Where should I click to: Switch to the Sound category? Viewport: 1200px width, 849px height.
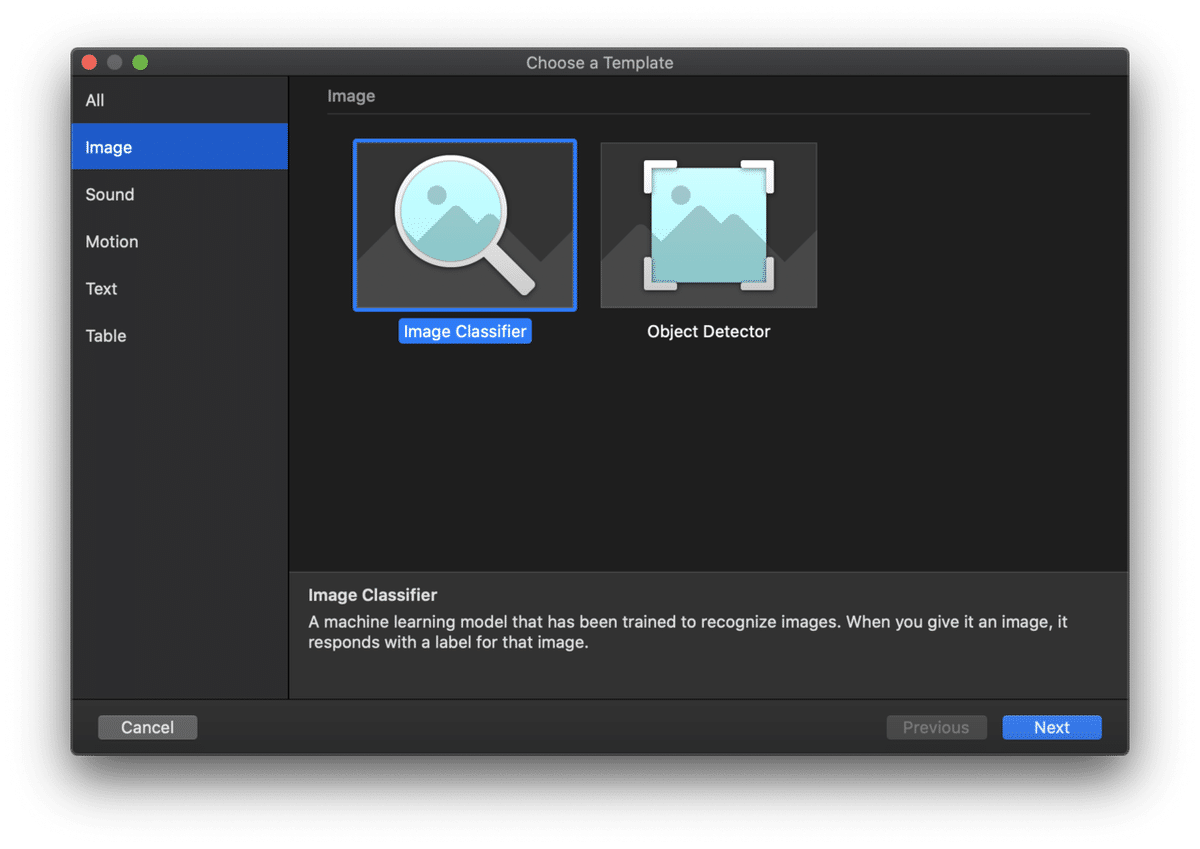click(x=180, y=194)
